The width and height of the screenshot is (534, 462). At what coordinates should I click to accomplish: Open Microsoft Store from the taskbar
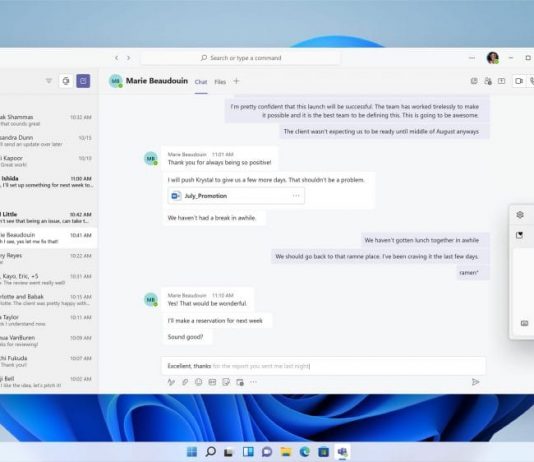point(323,452)
